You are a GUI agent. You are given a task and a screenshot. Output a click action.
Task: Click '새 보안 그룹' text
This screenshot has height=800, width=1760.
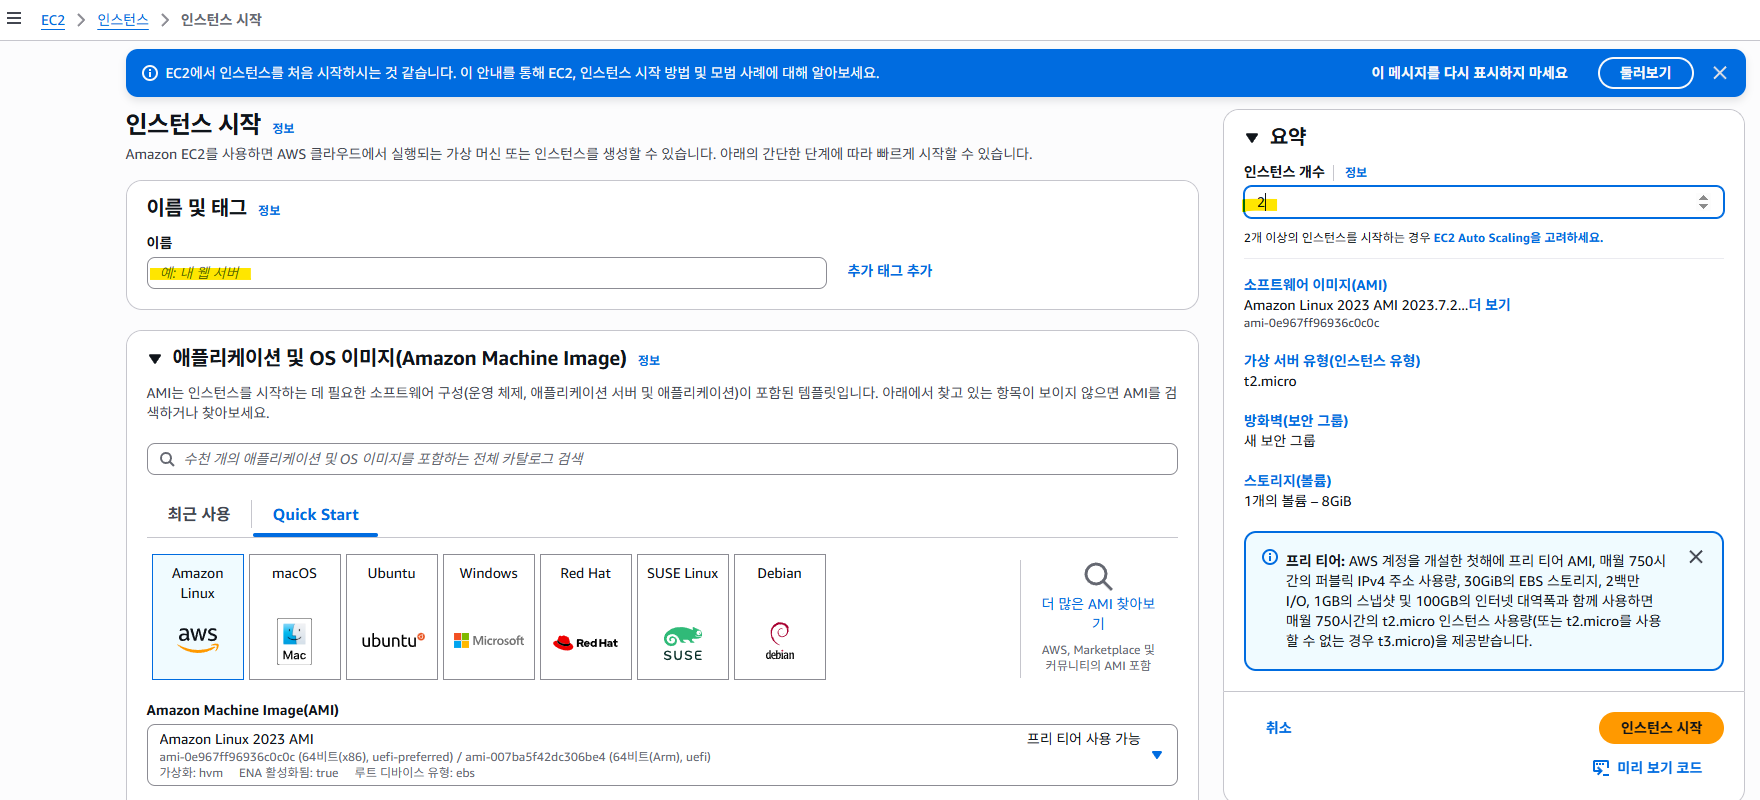[1280, 441]
